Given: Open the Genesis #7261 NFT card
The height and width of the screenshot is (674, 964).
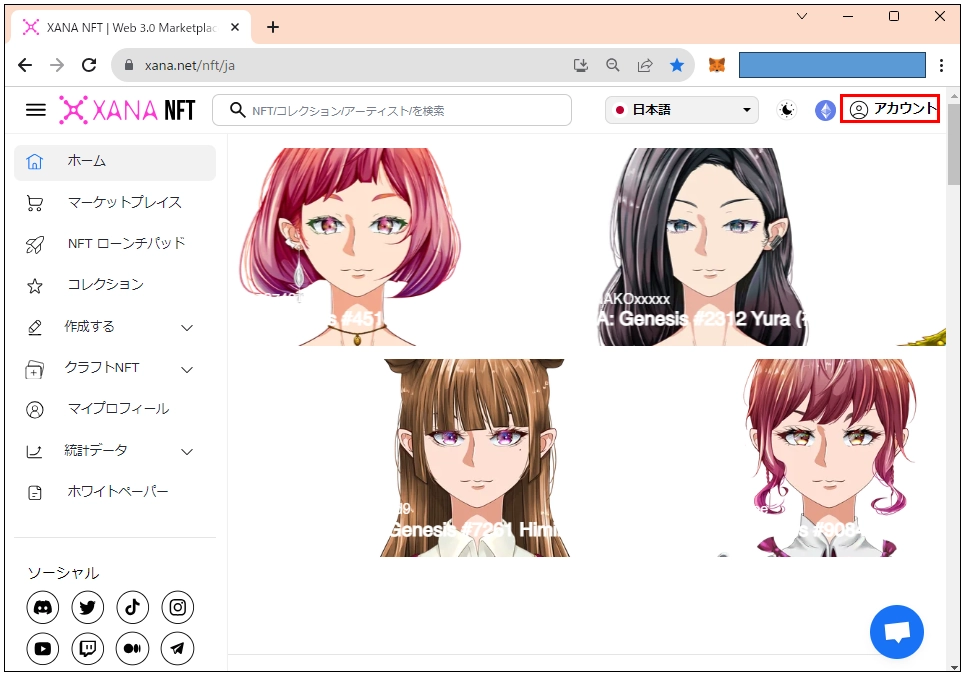Looking at the screenshot, I should 475,458.
